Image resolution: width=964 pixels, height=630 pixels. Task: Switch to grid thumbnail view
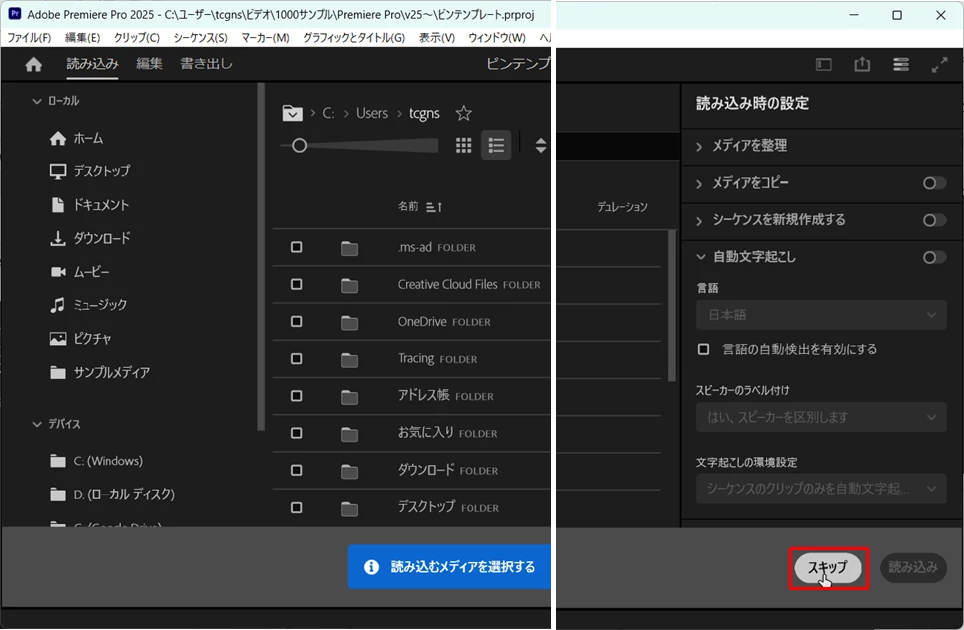[x=464, y=146]
